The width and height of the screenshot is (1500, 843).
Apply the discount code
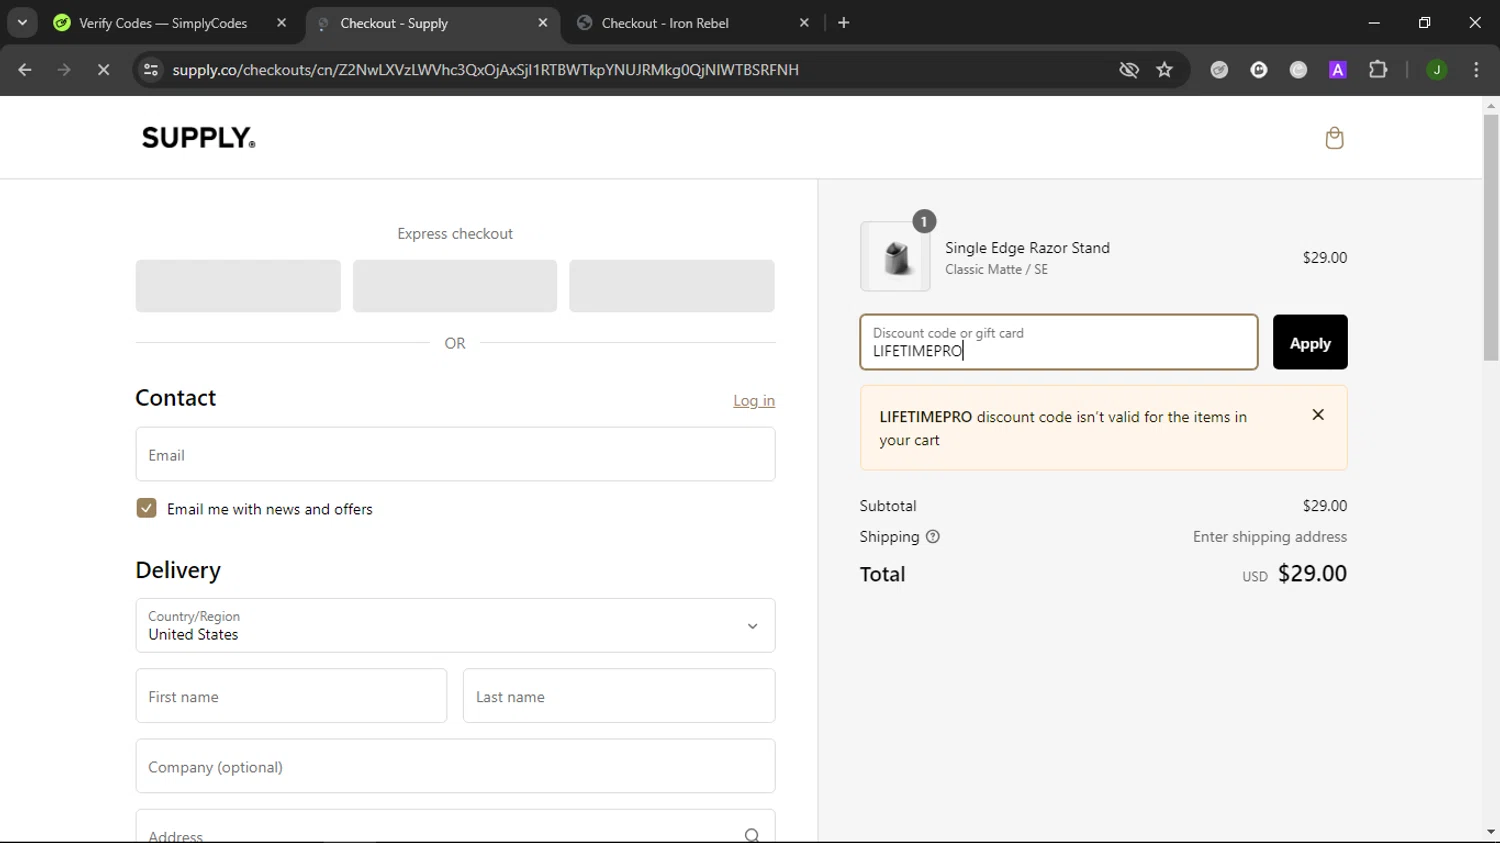click(x=1310, y=343)
